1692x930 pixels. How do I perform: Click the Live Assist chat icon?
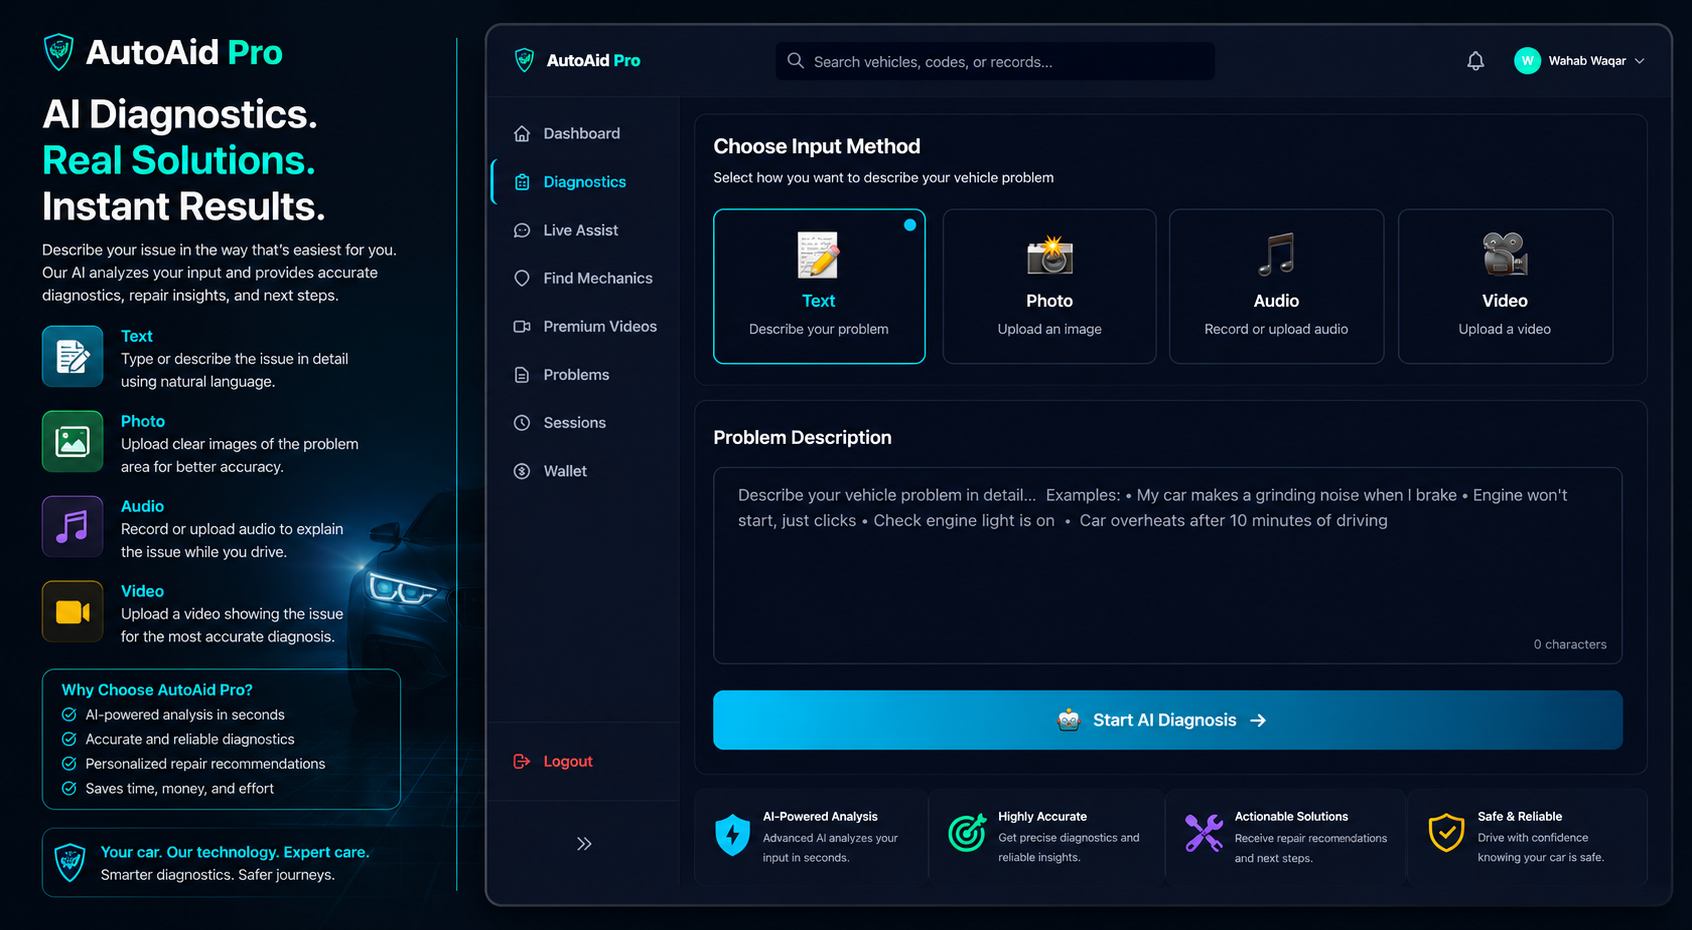coord(522,230)
